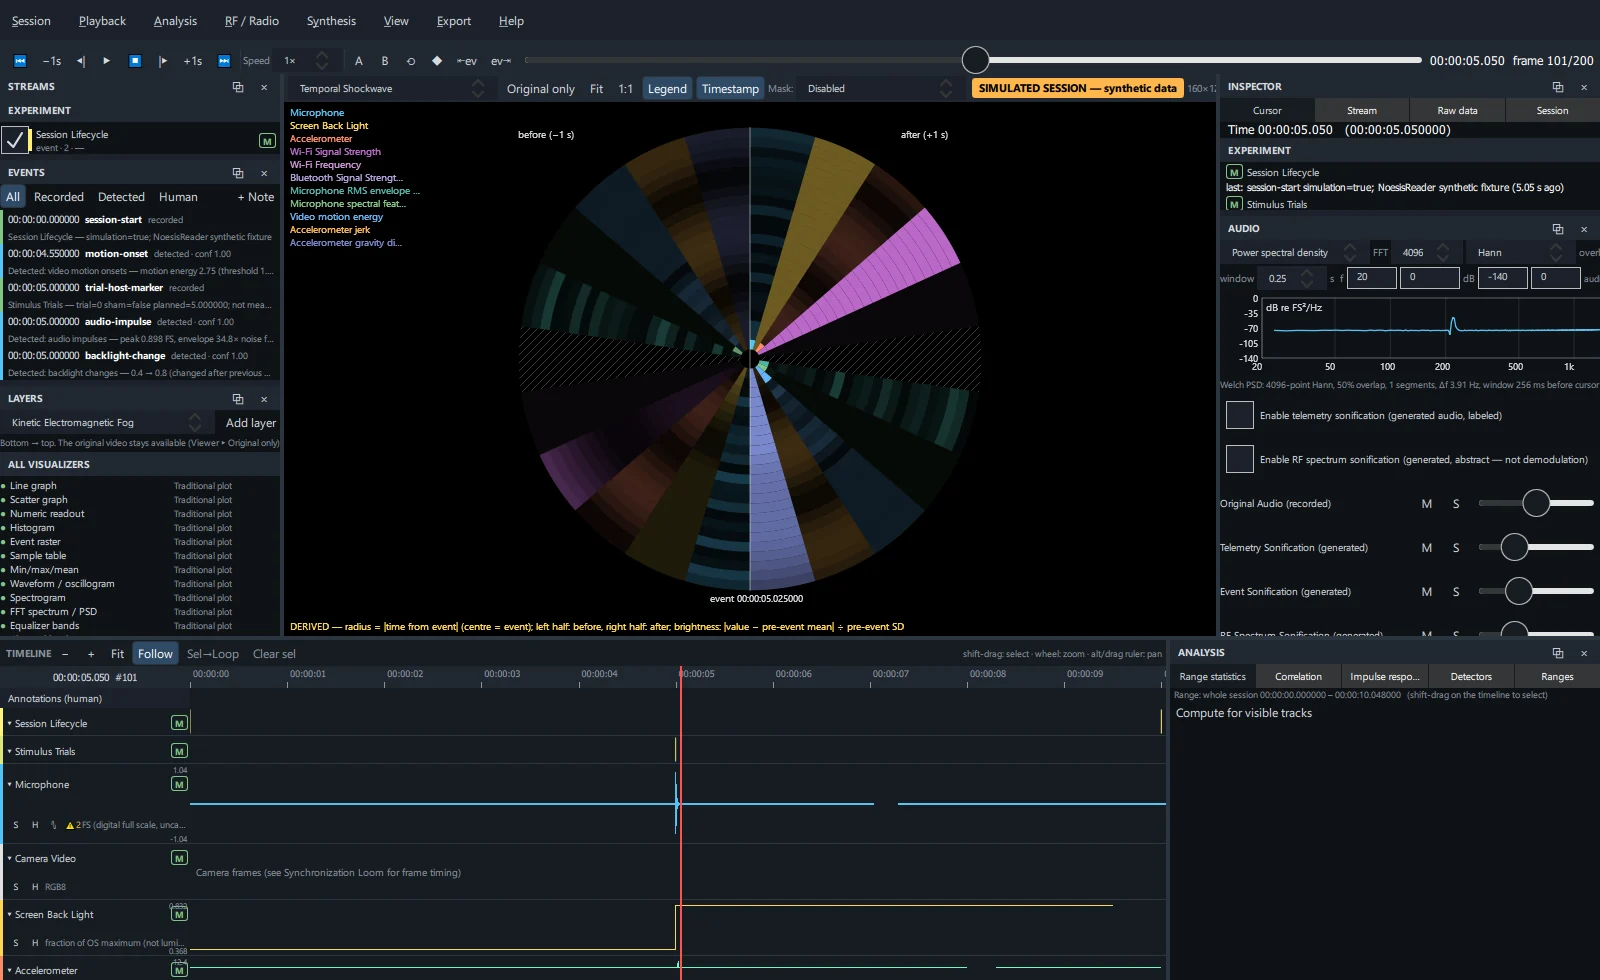The height and width of the screenshot is (980, 1600).
Task: Open Kinetic Electromagnetic Fog layer dropdown
Action: [x=105, y=423]
